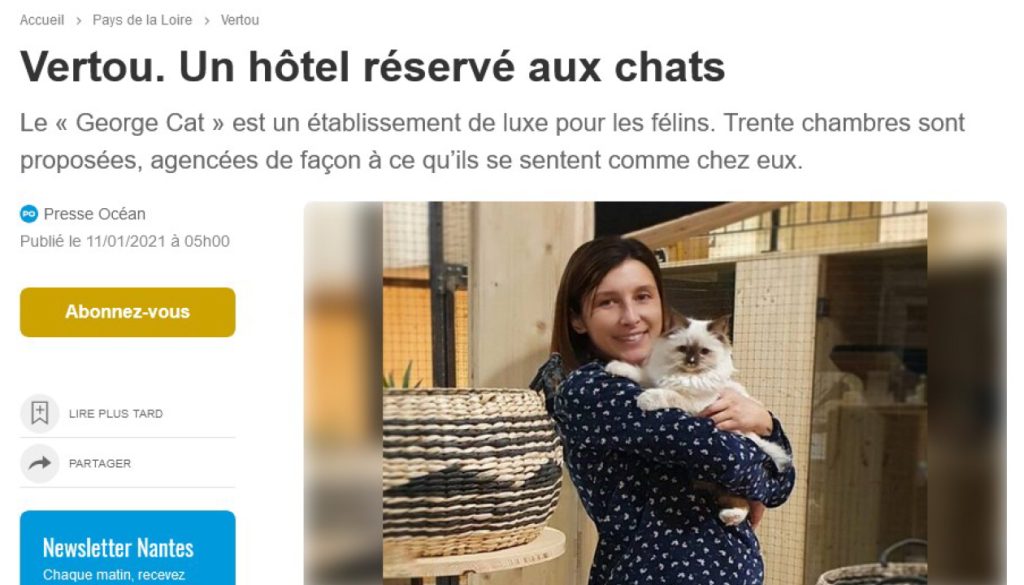This screenshot has width=1024, height=585.
Task: Click the article headline about cat hotel
Action: pos(372,67)
